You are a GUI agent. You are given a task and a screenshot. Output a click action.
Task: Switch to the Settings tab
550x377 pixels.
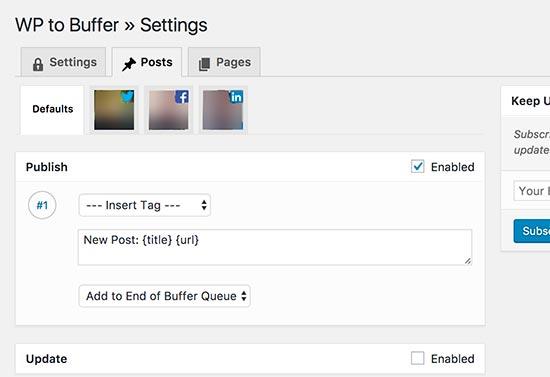click(x=63, y=62)
